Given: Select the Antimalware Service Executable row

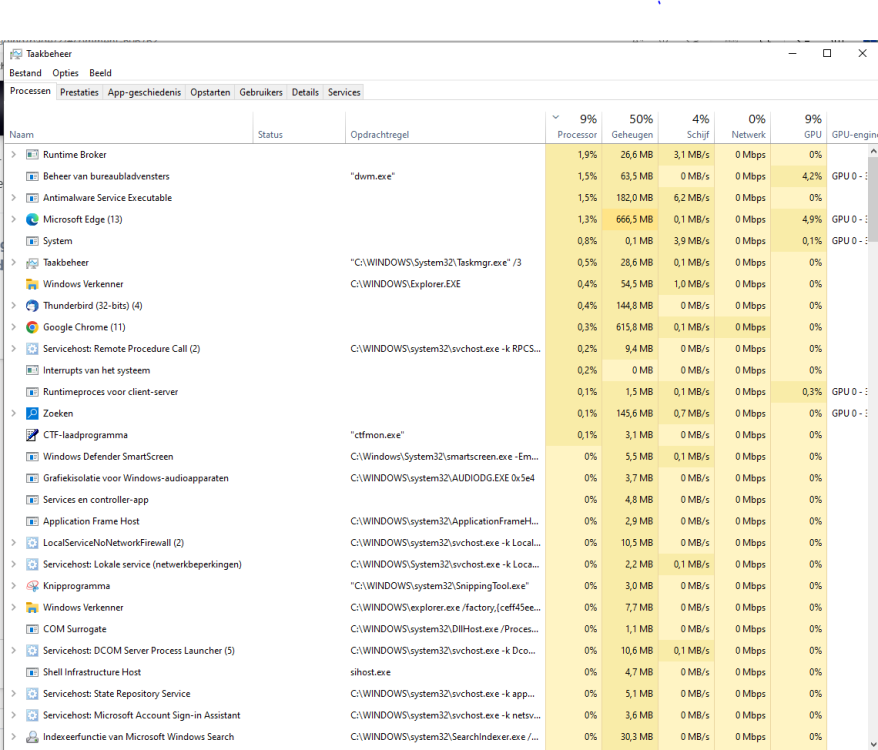Looking at the screenshot, I should [x=107, y=198].
